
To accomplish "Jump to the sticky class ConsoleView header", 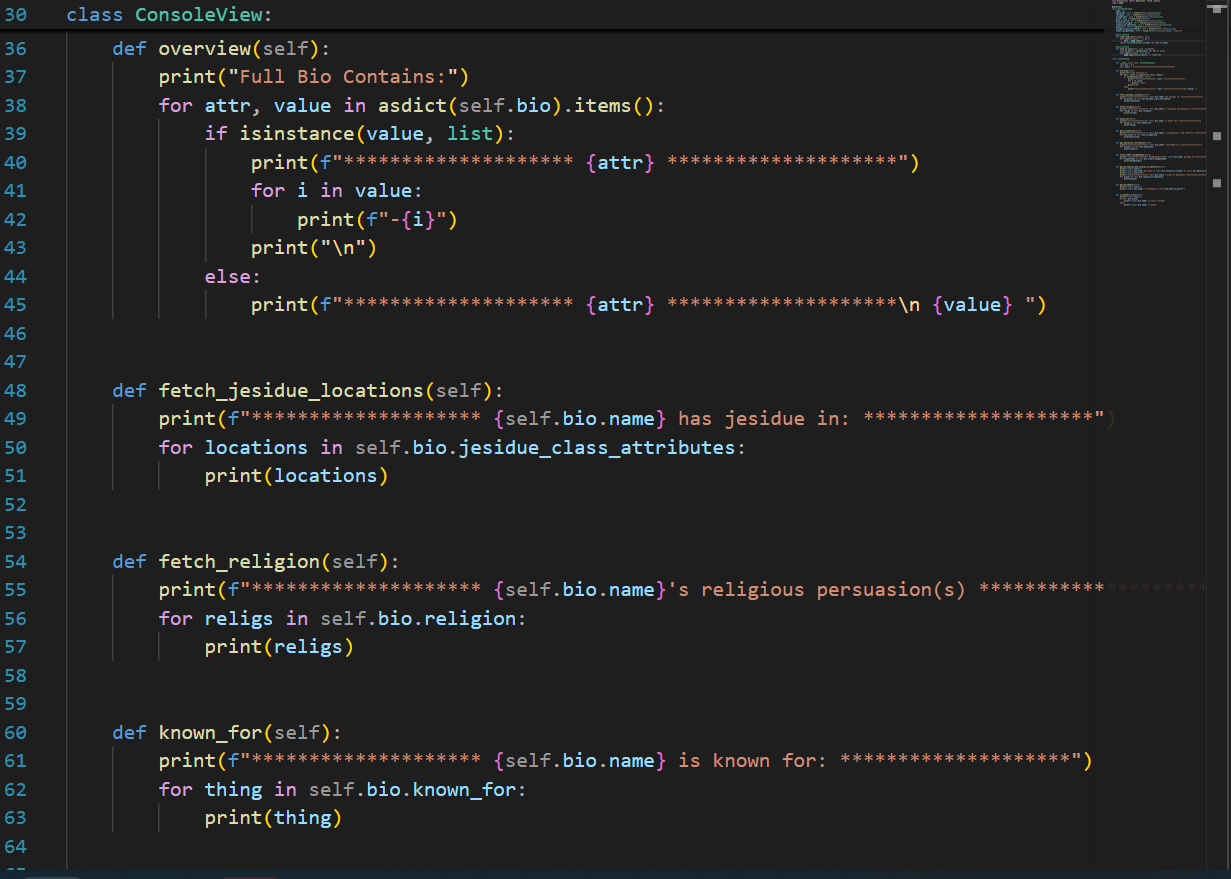I will pyautogui.click(x=169, y=15).
